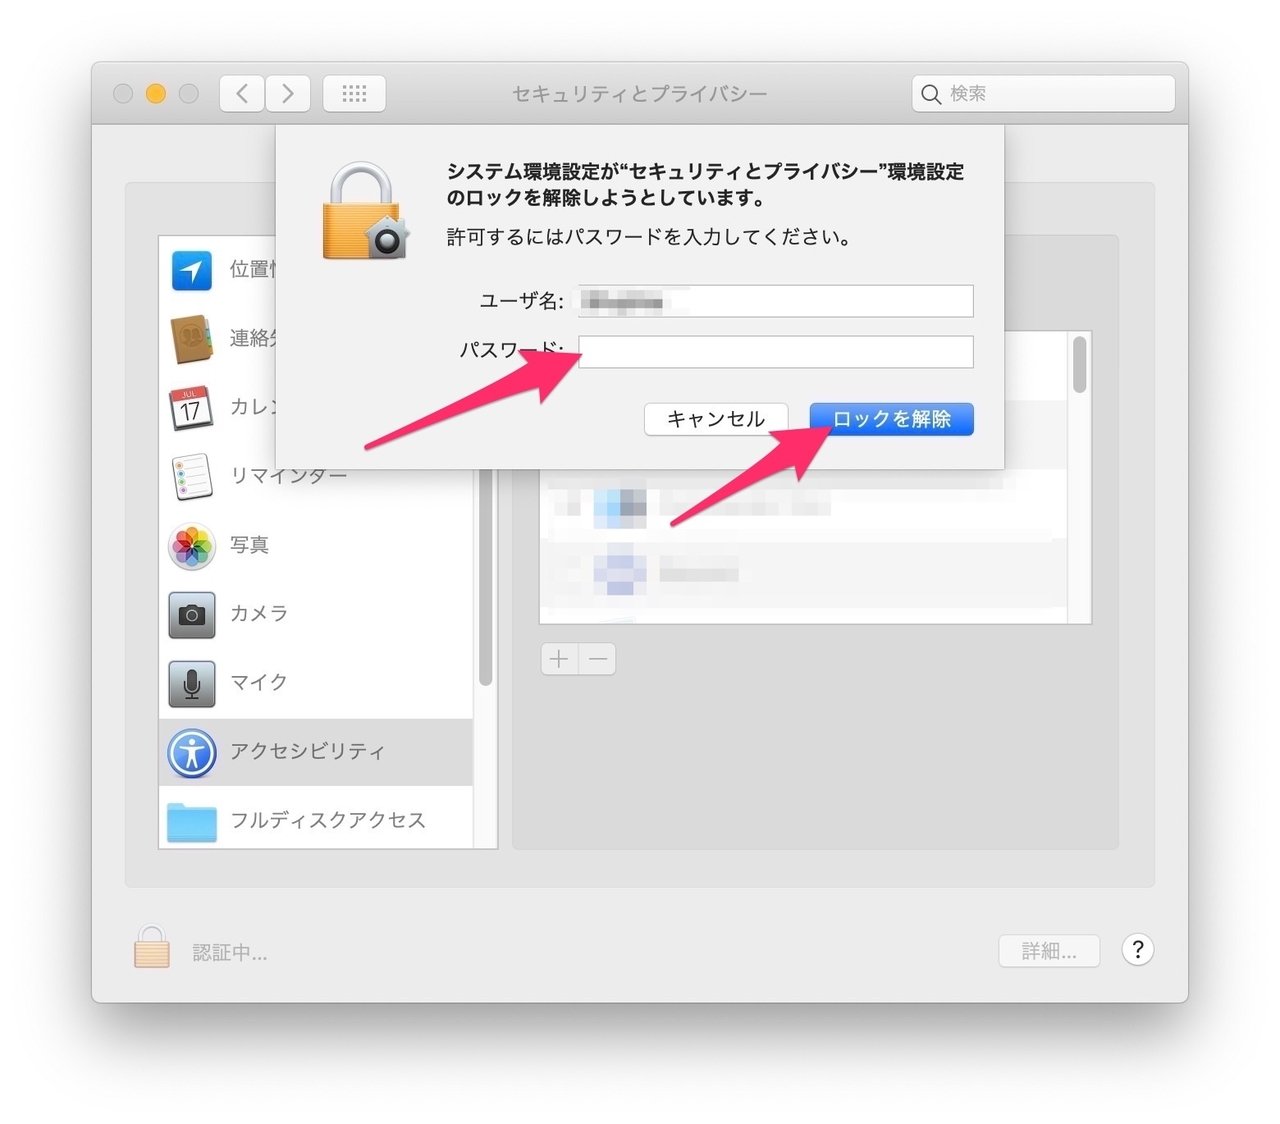Open help with the question mark button

tap(1138, 950)
